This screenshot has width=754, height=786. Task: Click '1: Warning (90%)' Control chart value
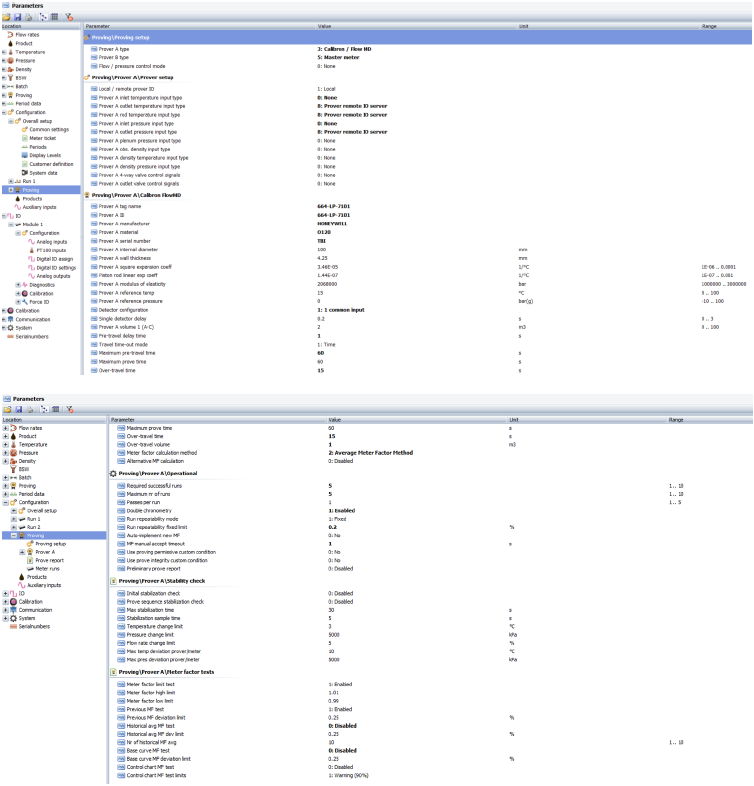[x=348, y=775]
